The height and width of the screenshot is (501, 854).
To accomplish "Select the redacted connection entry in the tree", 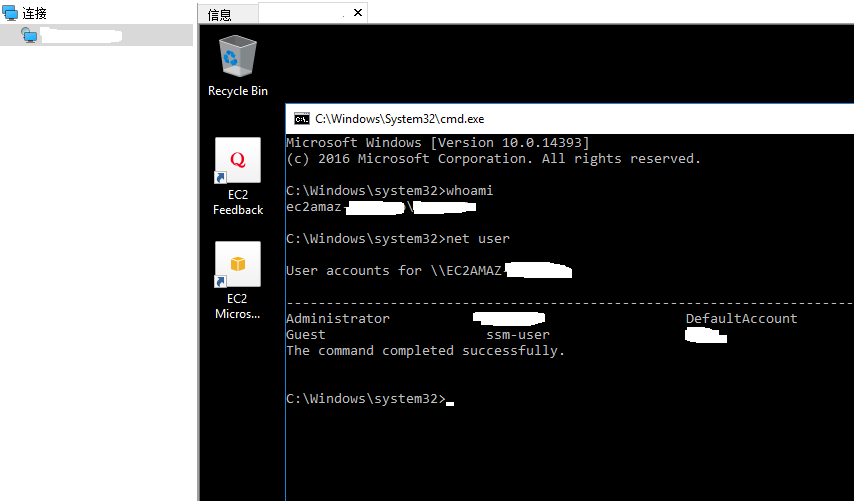I will (x=96, y=35).
